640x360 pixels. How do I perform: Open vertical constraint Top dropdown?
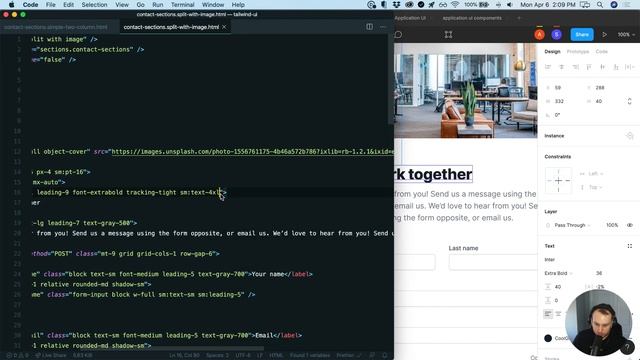591,187
